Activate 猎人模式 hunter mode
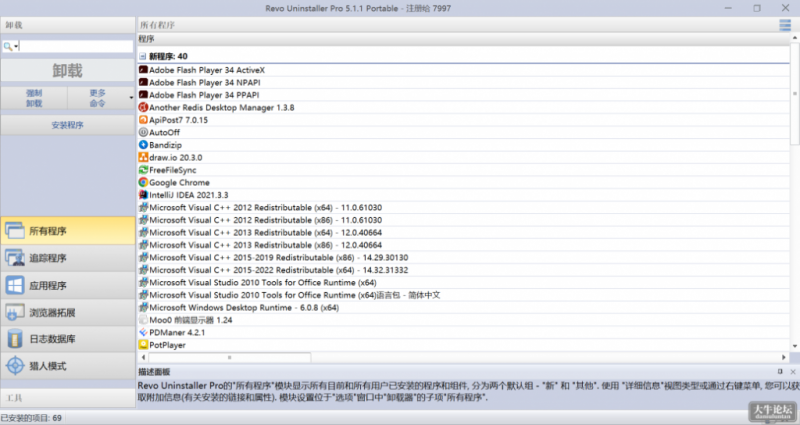This screenshot has width=800, height=425. coord(67,366)
